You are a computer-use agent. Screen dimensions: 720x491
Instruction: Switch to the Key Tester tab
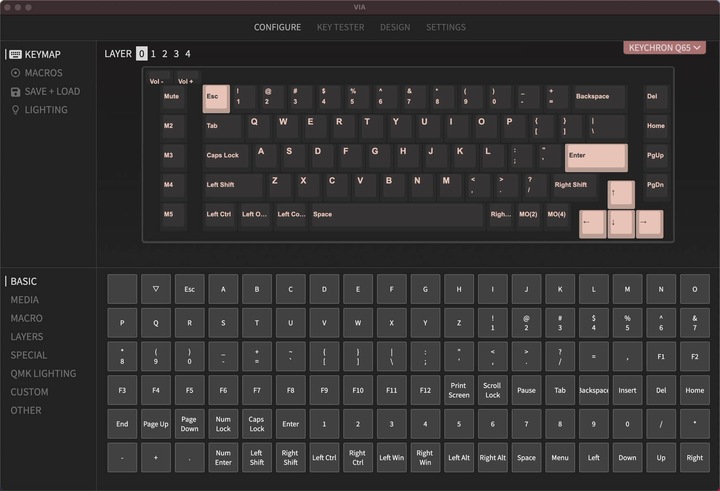pyautogui.click(x=340, y=27)
